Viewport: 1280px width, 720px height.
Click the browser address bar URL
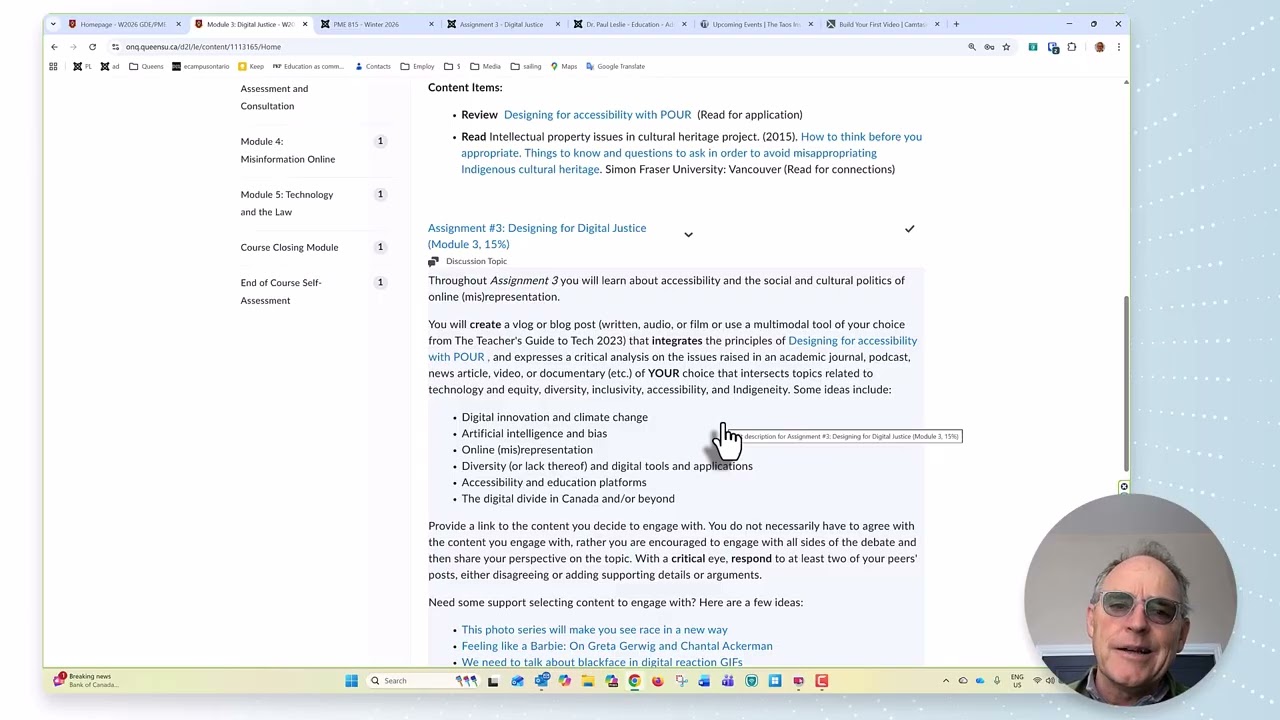203,47
